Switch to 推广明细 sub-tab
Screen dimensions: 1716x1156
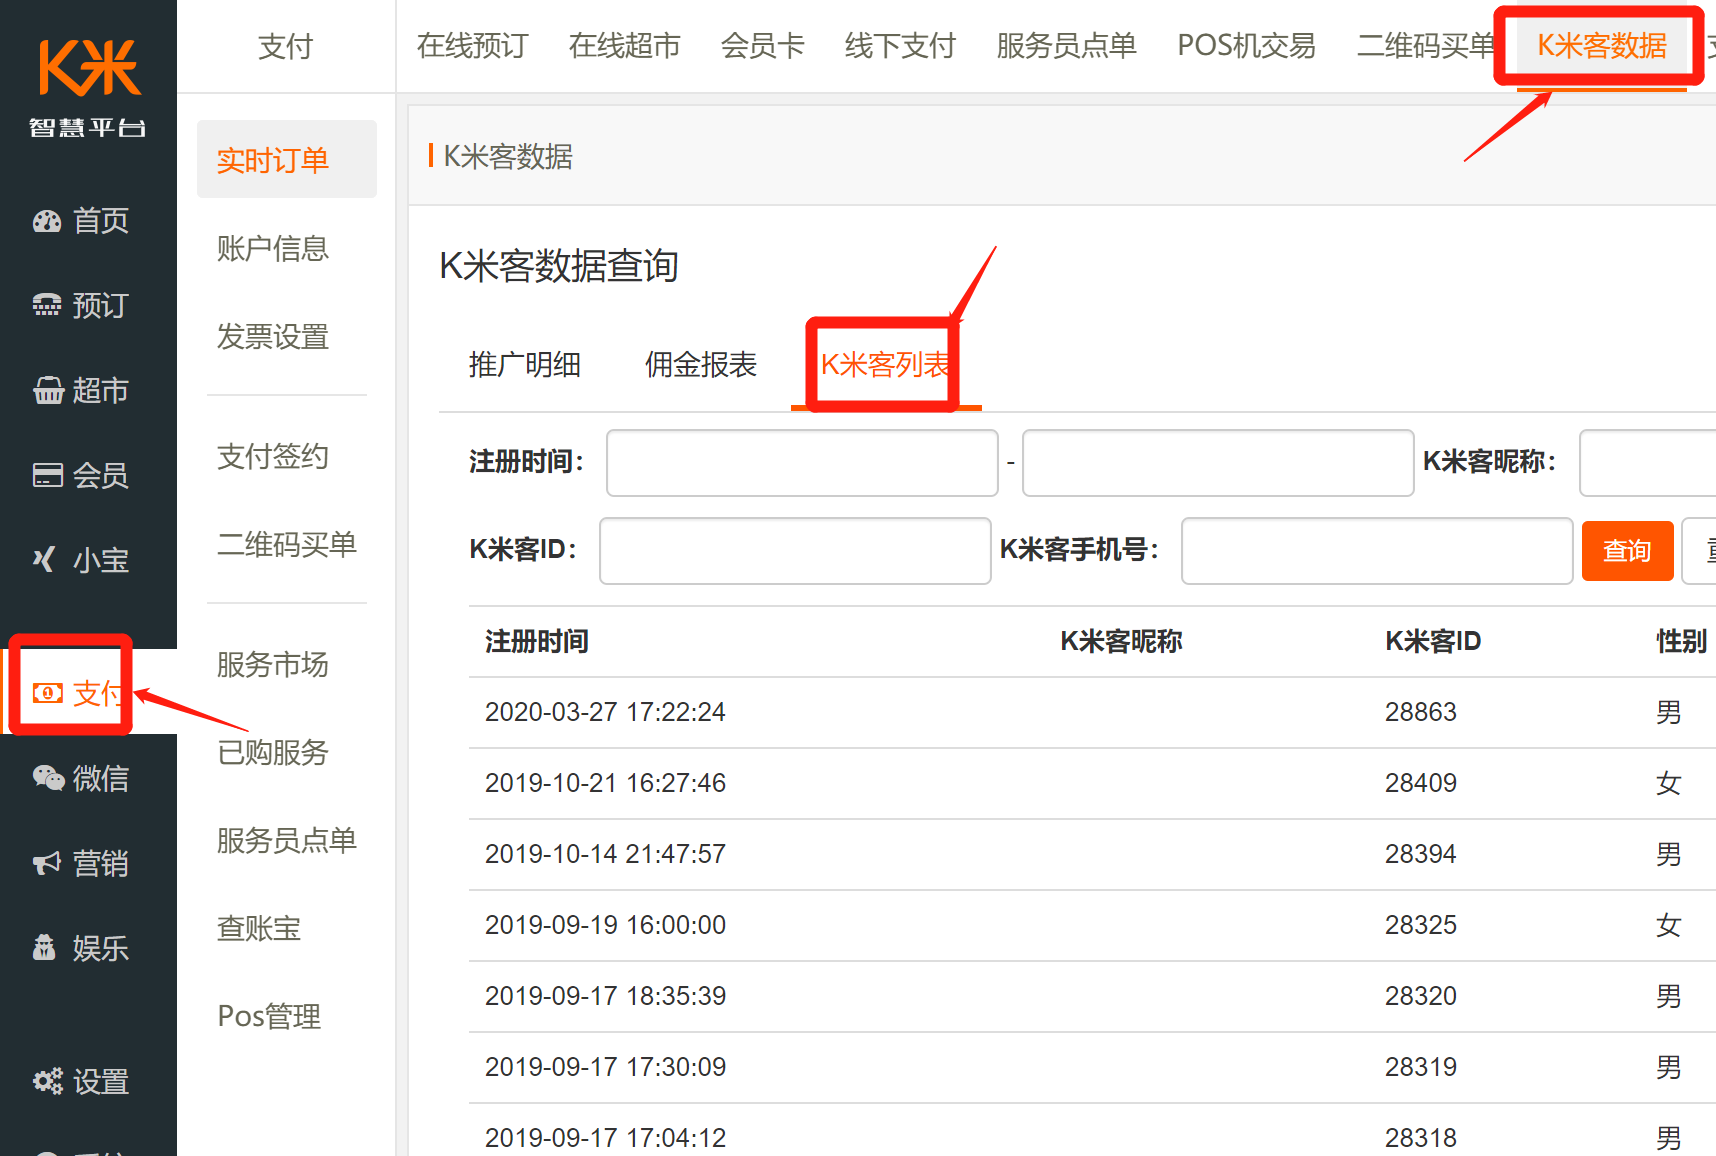coord(525,365)
